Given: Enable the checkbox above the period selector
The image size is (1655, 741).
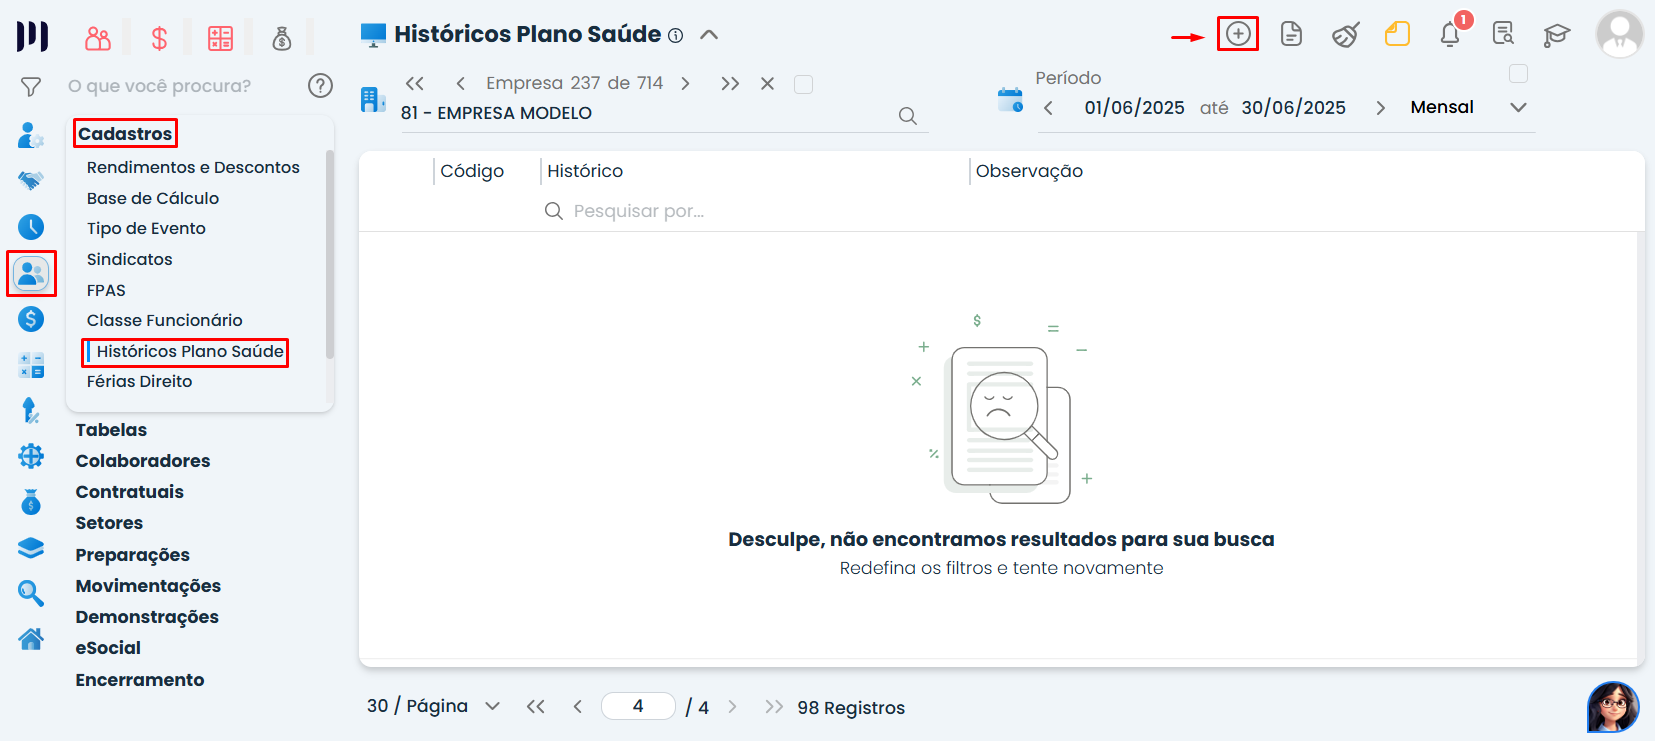Looking at the screenshot, I should 1518,74.
